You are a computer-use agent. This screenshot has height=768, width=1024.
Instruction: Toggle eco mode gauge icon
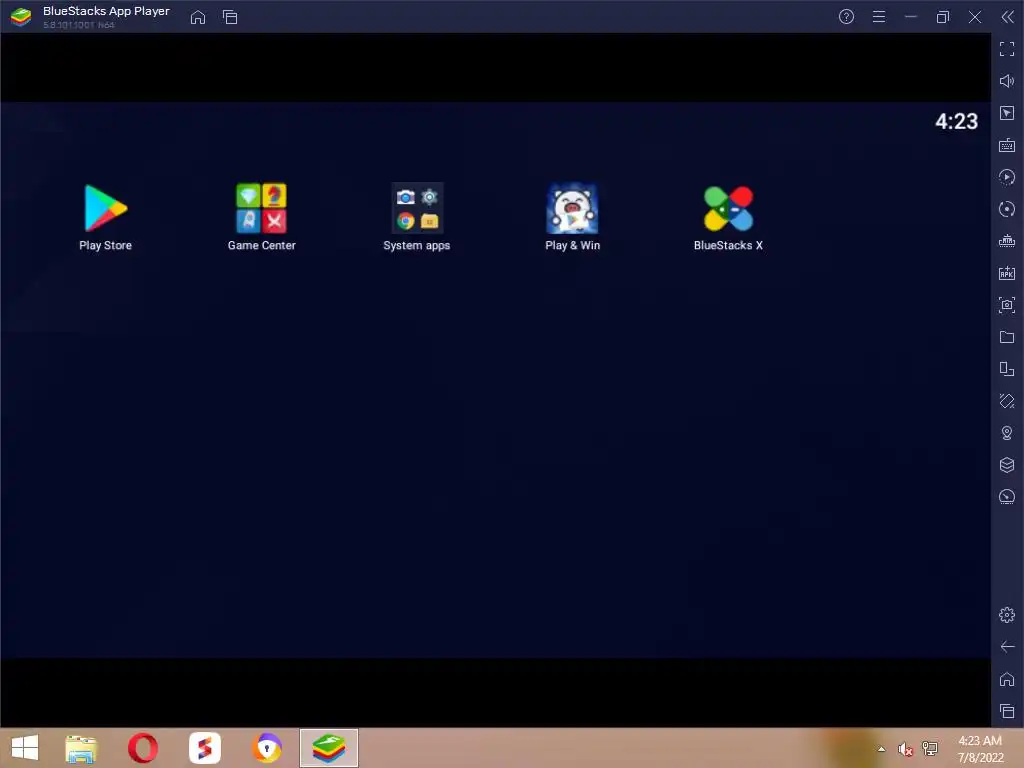[x=1007, y=497]
